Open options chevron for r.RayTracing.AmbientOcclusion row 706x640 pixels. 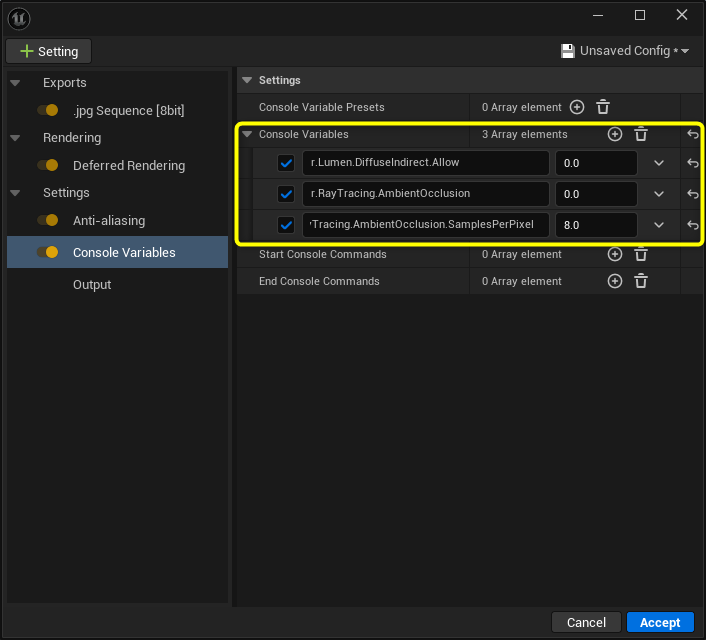(x=659, y=194)
